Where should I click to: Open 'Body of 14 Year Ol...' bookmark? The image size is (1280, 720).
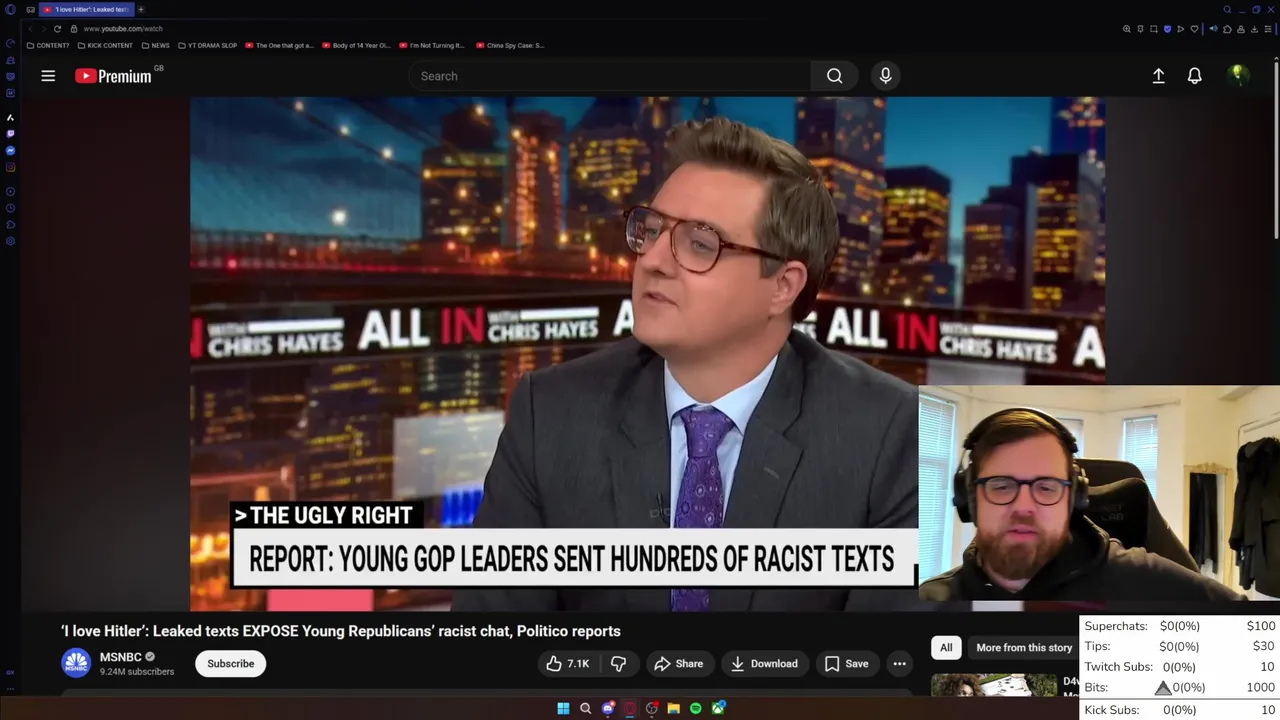356,45
